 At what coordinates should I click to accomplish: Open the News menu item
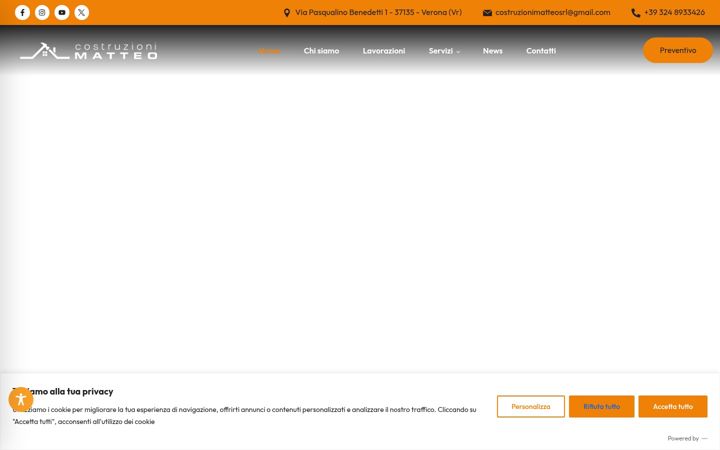[493, 51]
